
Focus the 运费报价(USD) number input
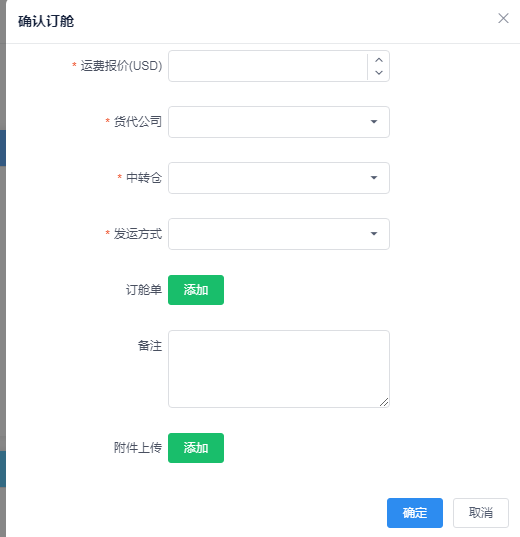tap(268, 66)
